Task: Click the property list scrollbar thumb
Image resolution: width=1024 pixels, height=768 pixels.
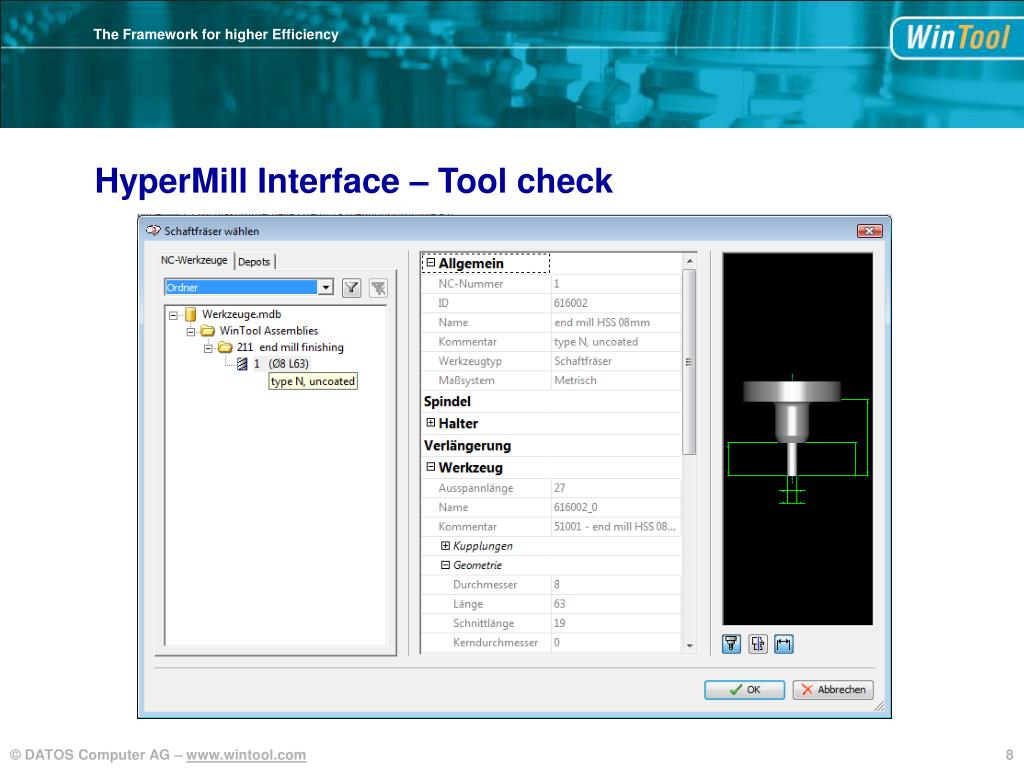Action: (x=689, y=362)
